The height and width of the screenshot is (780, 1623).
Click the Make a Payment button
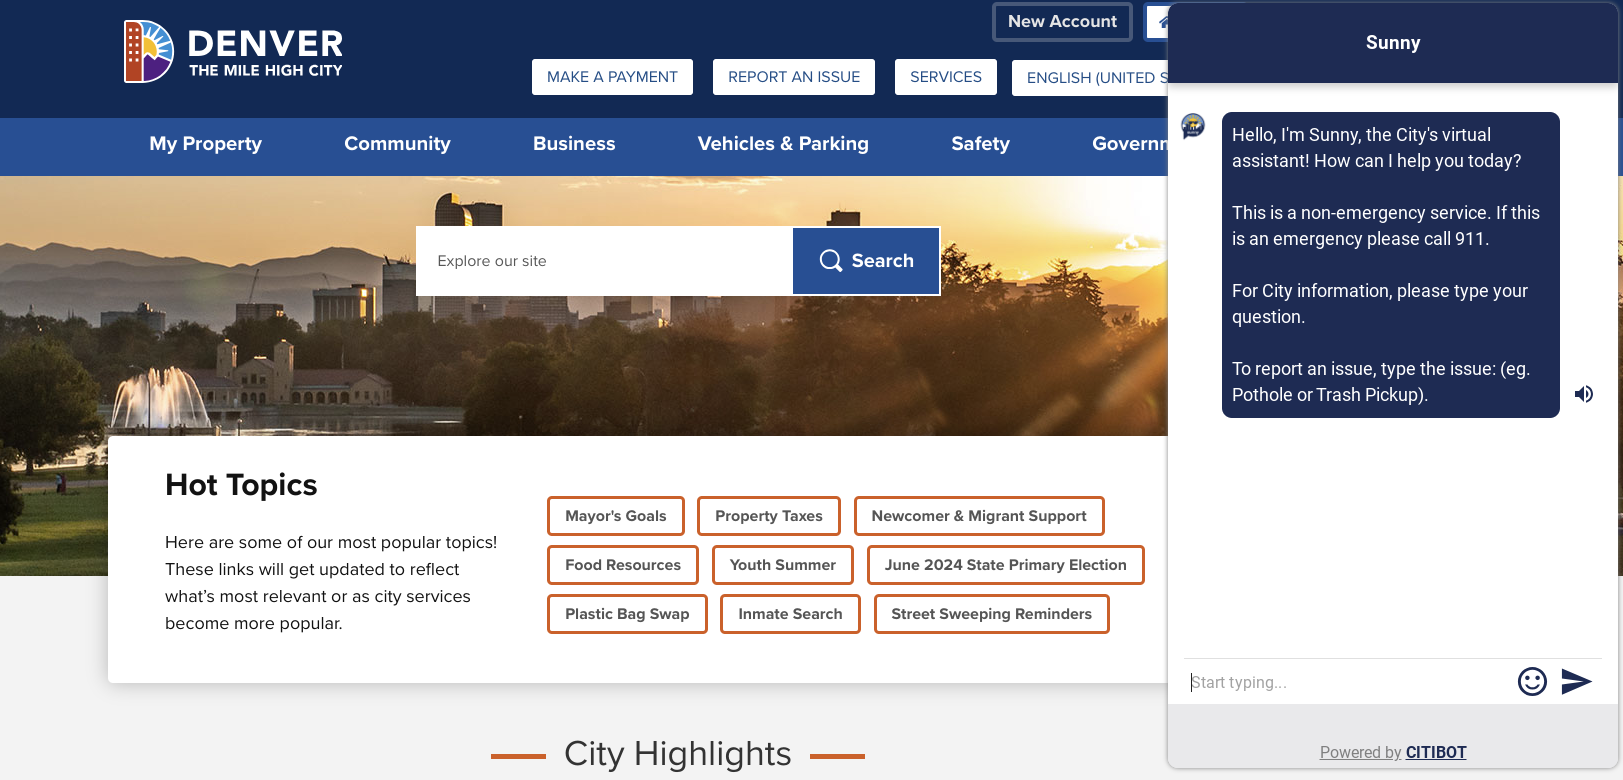coord(612,77)
